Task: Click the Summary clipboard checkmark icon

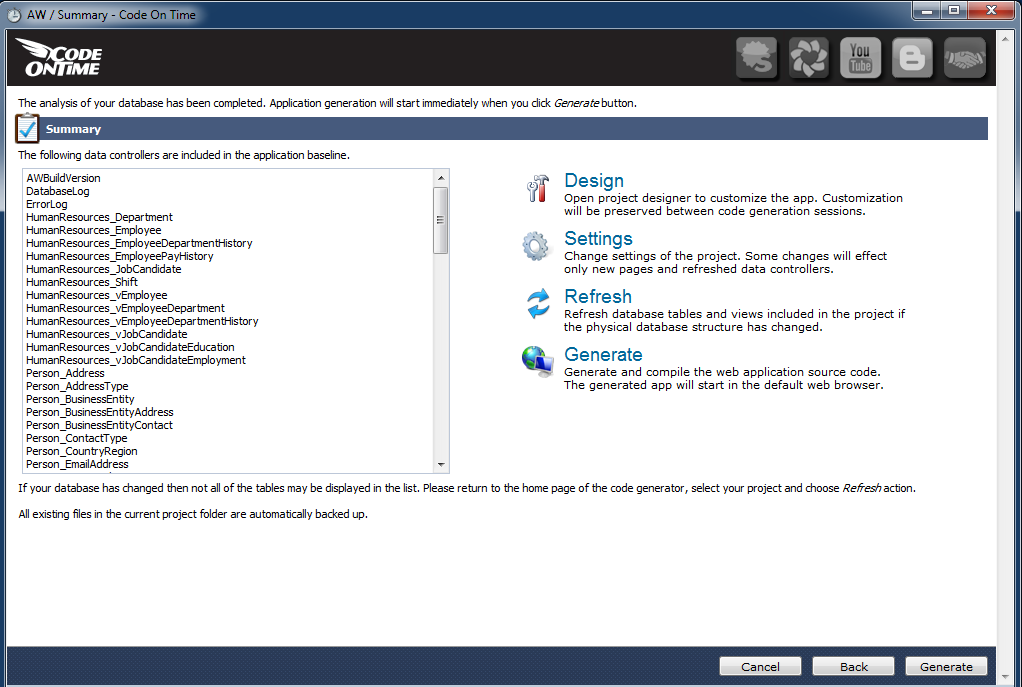Action: pos(27,128)
